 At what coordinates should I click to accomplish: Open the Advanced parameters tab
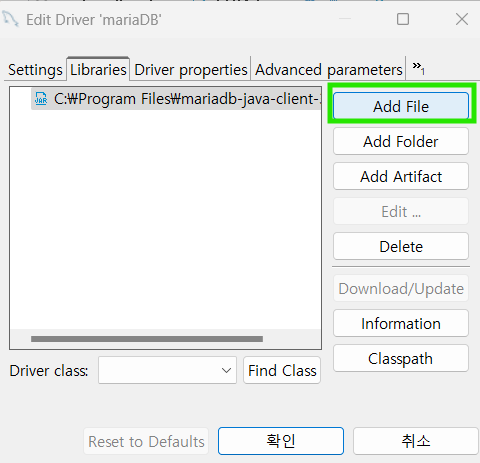pos(328,70)
